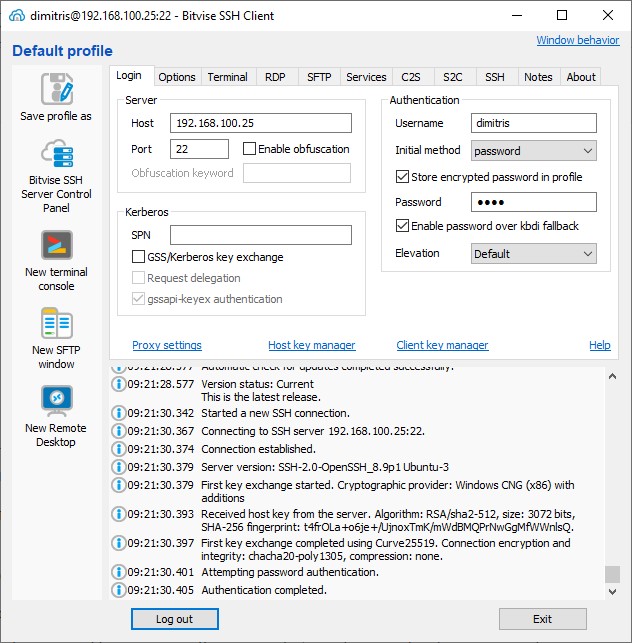Open Window behavior link
Image resolution: width=632 pixels, height=643 pixels.
578,40
